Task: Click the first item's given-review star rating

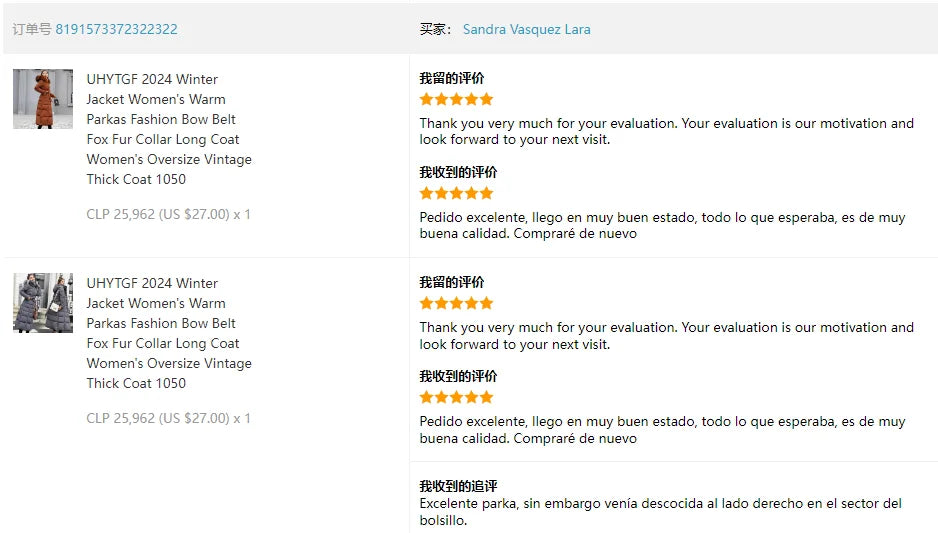Action: pyautogui.click(x=456, y=99)
